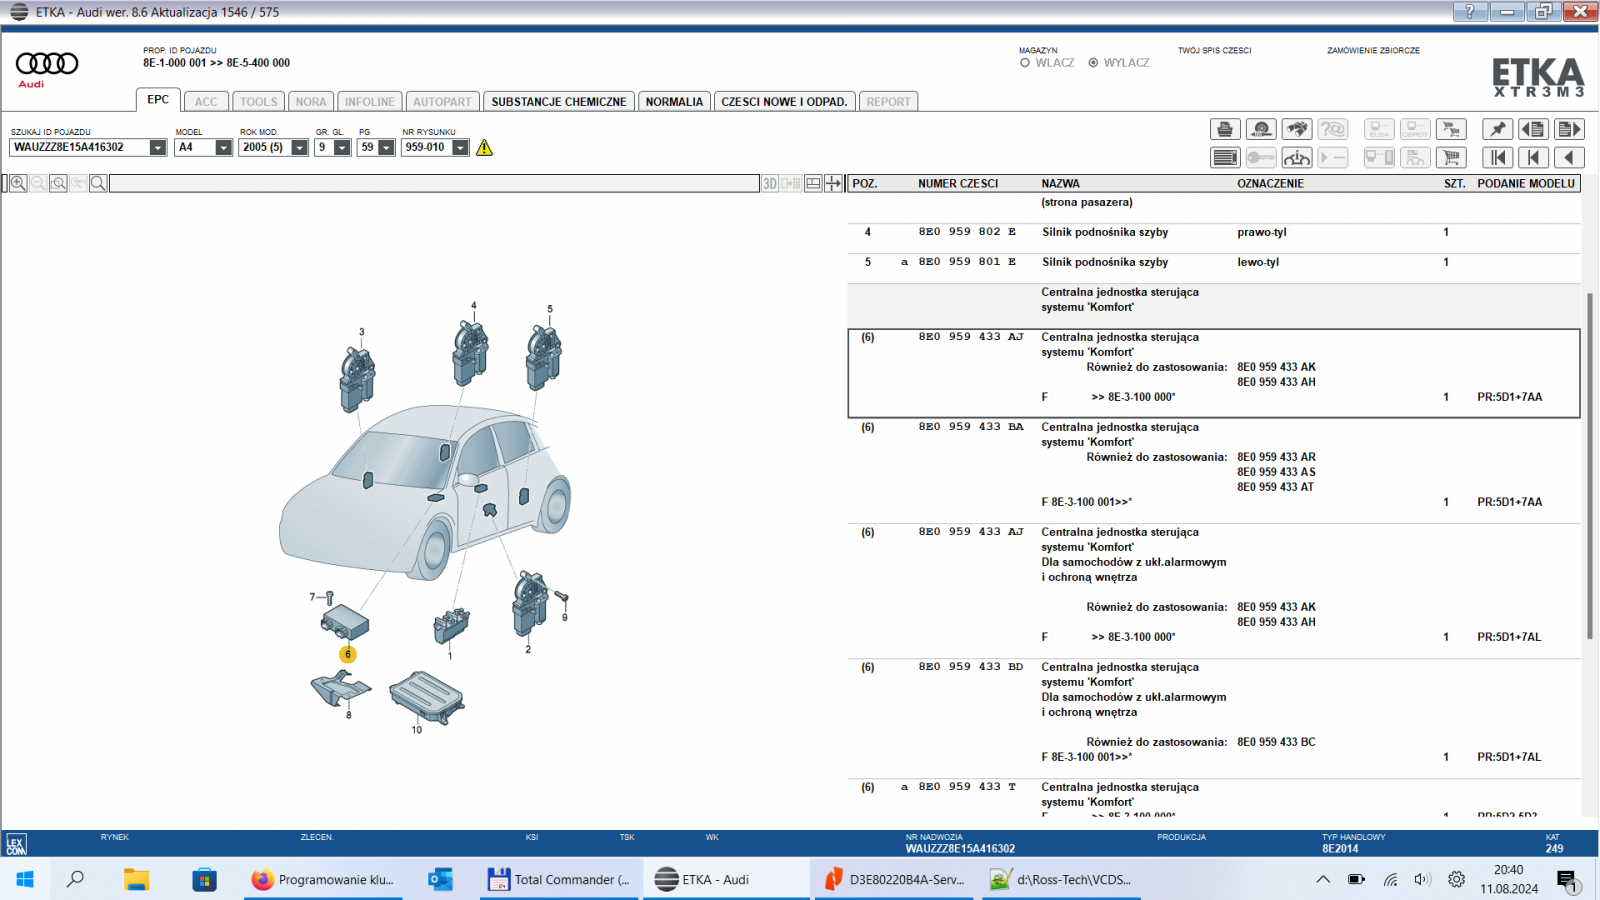
Task: Switch to the EPC tab
Action: coord(158,100)
